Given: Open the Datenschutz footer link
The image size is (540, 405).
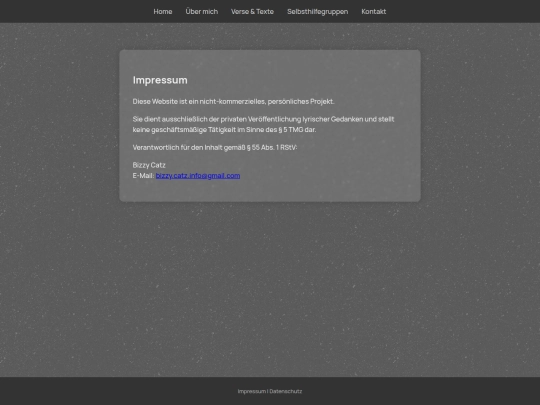Looking at the screenshot, I should pos(286,391).
